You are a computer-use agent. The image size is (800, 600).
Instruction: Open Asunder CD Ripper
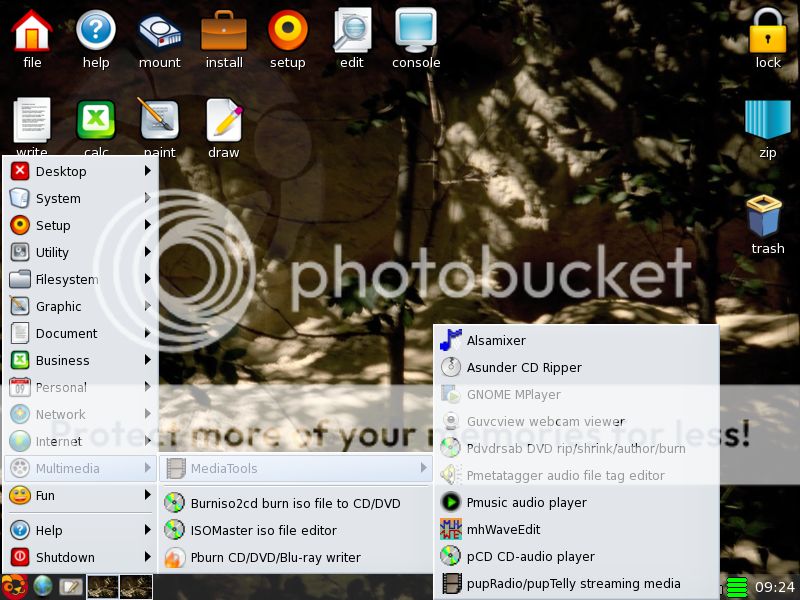tap(577, 367)
